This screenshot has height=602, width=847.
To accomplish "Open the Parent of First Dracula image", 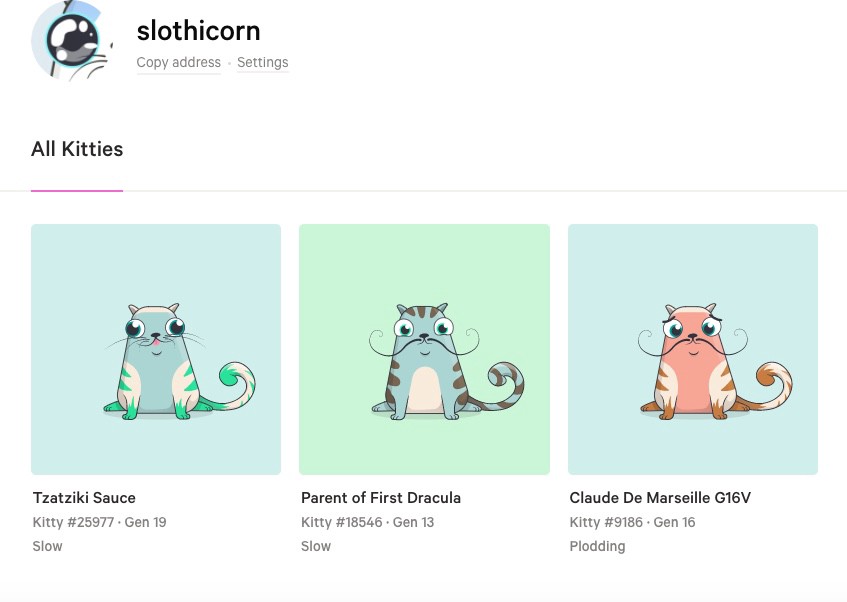I will (x=424, y=349).
